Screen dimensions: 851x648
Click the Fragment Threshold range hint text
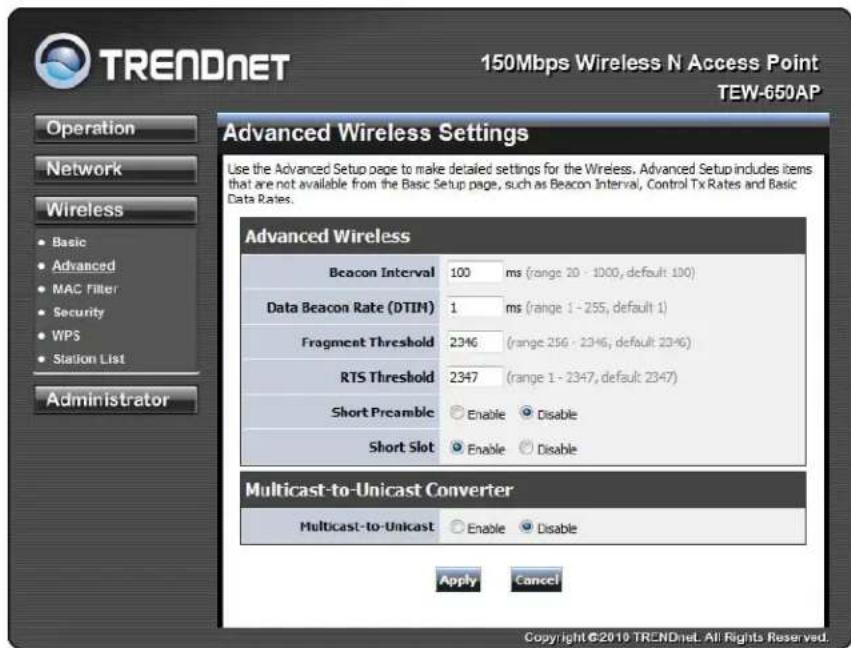coord(599,342)
